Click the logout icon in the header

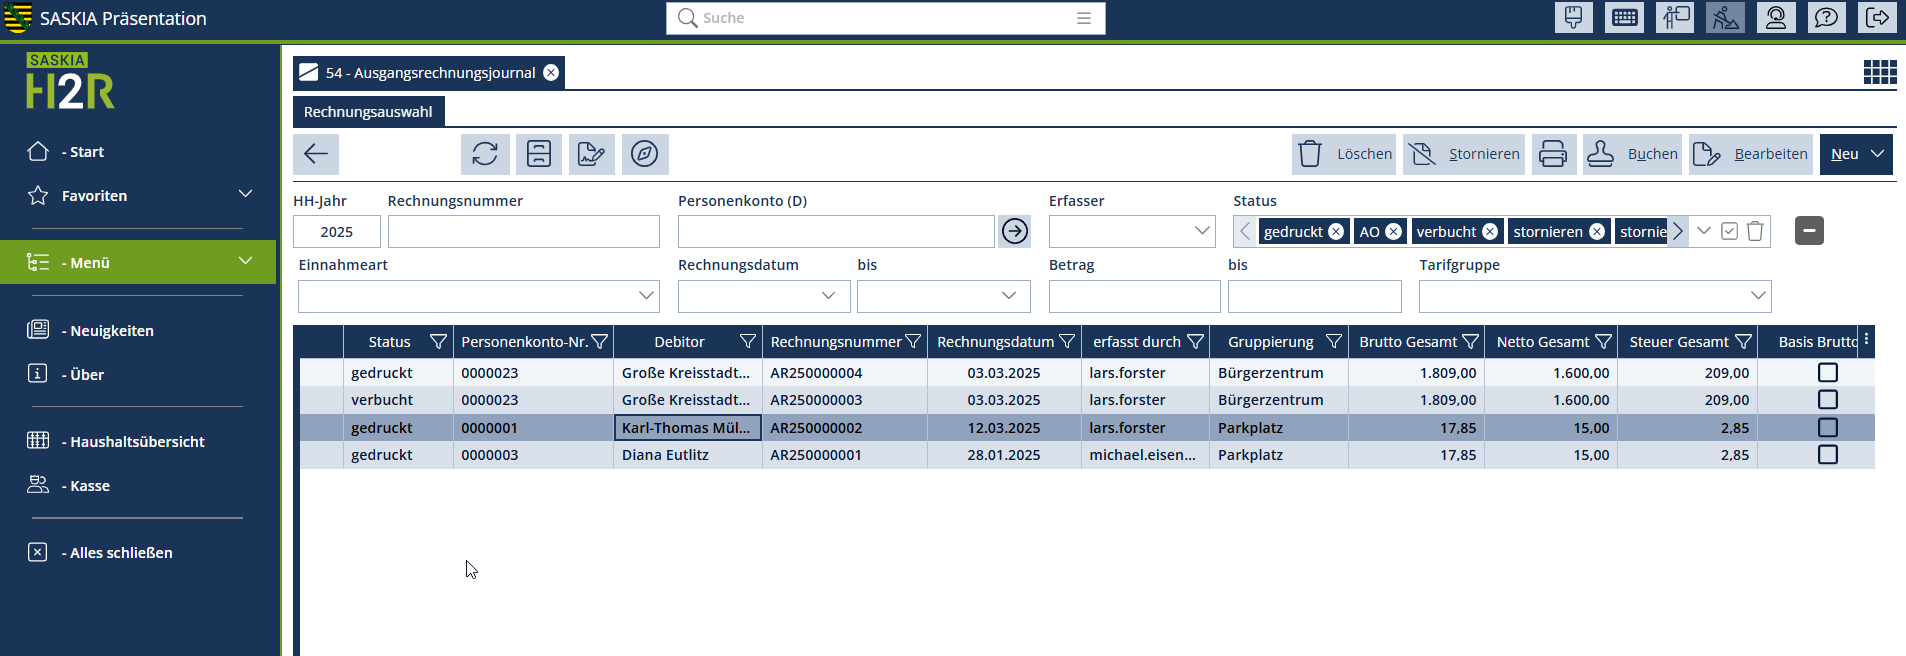click(x=1877, y=18)
